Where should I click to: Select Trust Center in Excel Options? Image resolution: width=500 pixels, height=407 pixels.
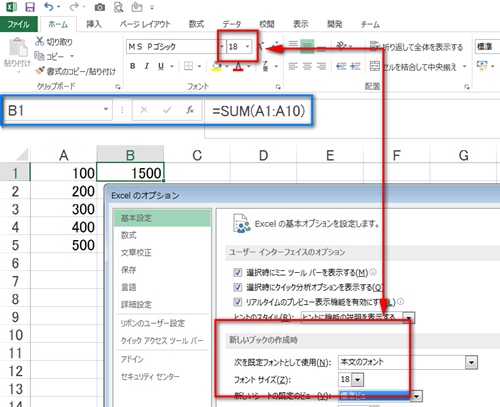162,377
